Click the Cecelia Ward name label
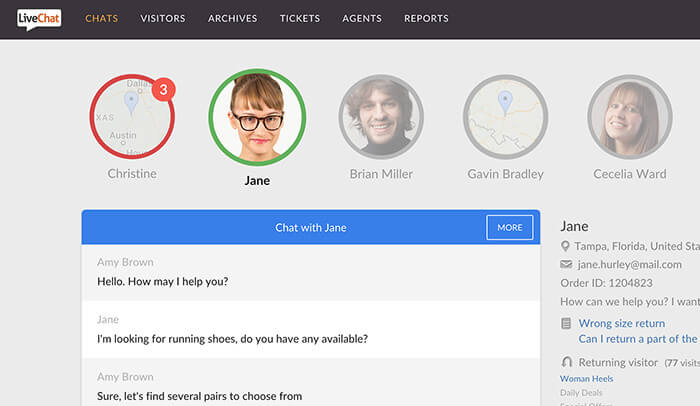The image size is (700, 406). (630, 174)
